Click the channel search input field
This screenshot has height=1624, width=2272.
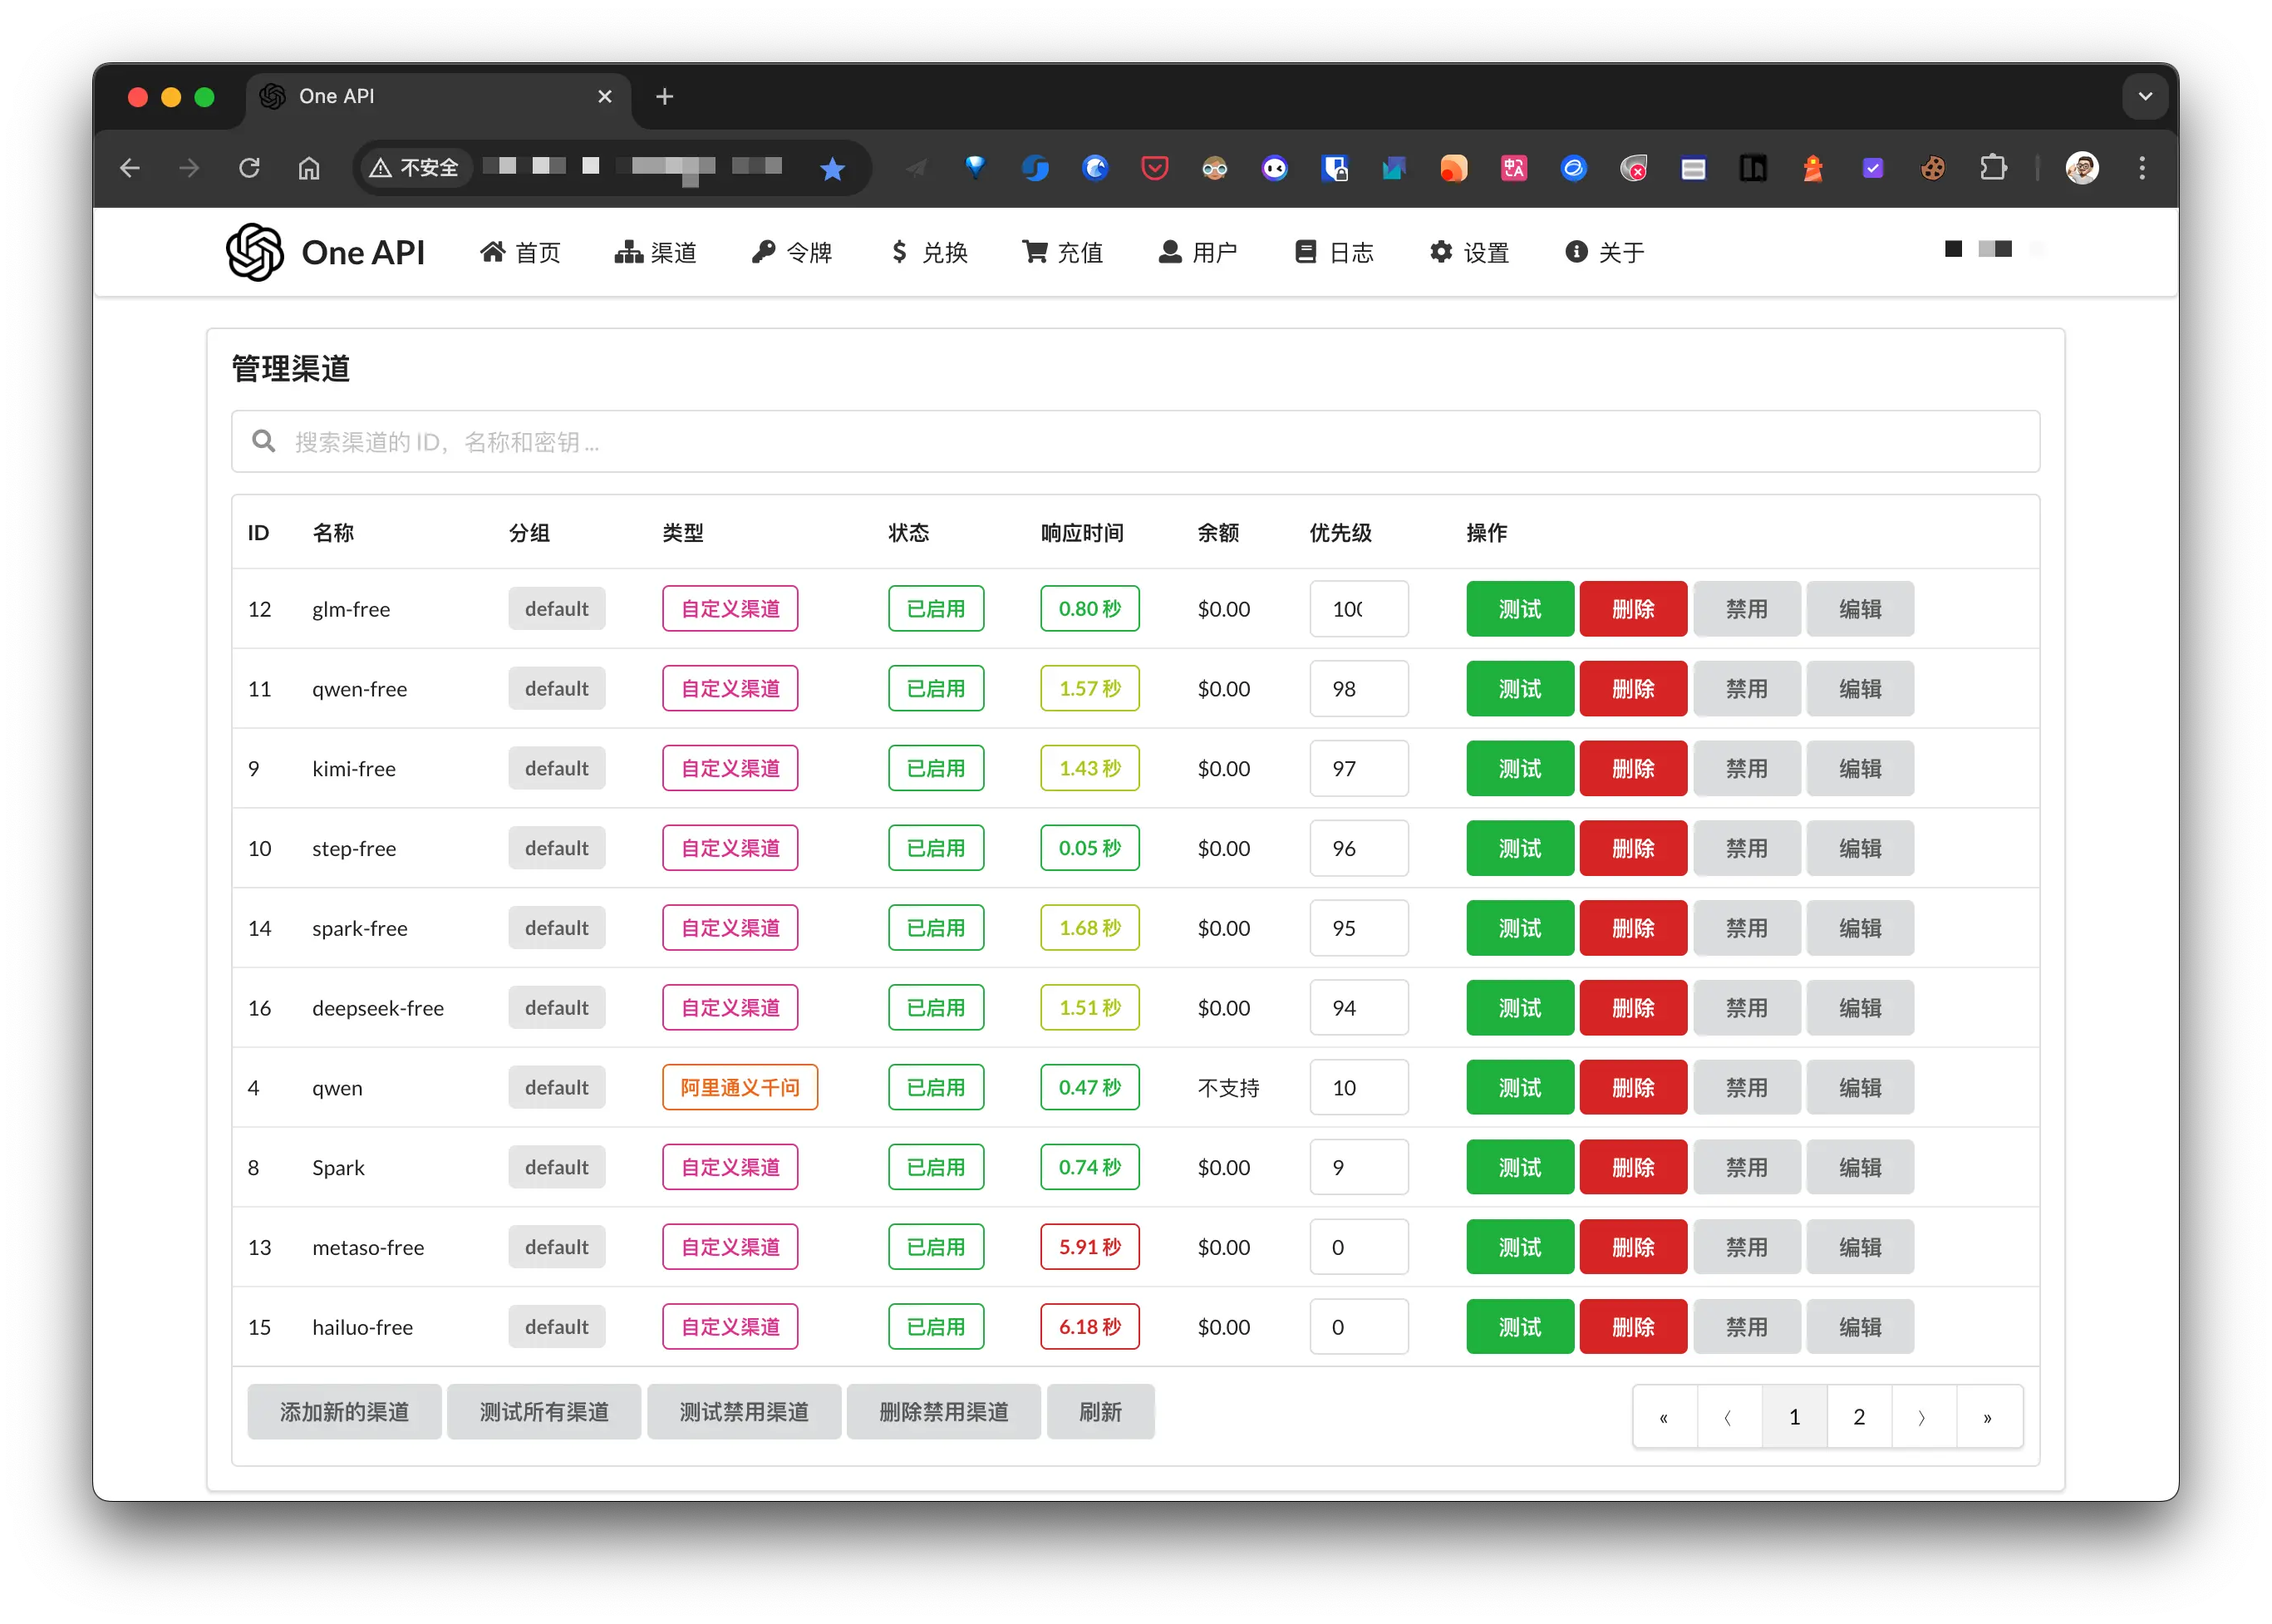[1135, 442]
